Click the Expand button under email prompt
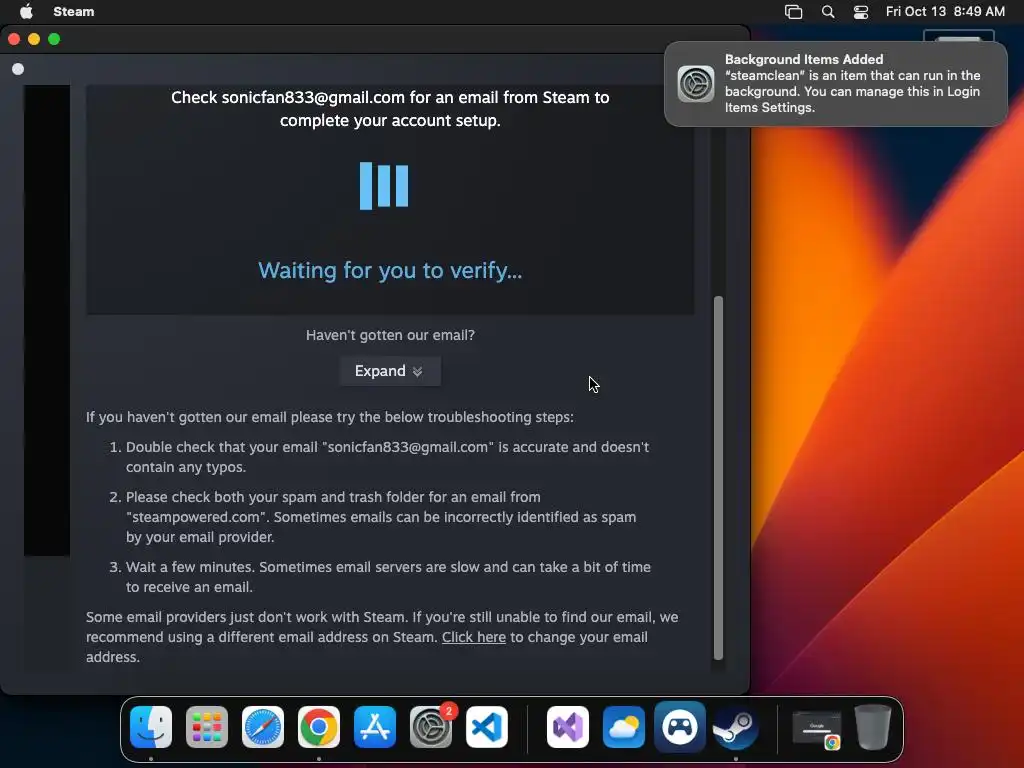This screenshot has width=1024, height=768. 390,371
